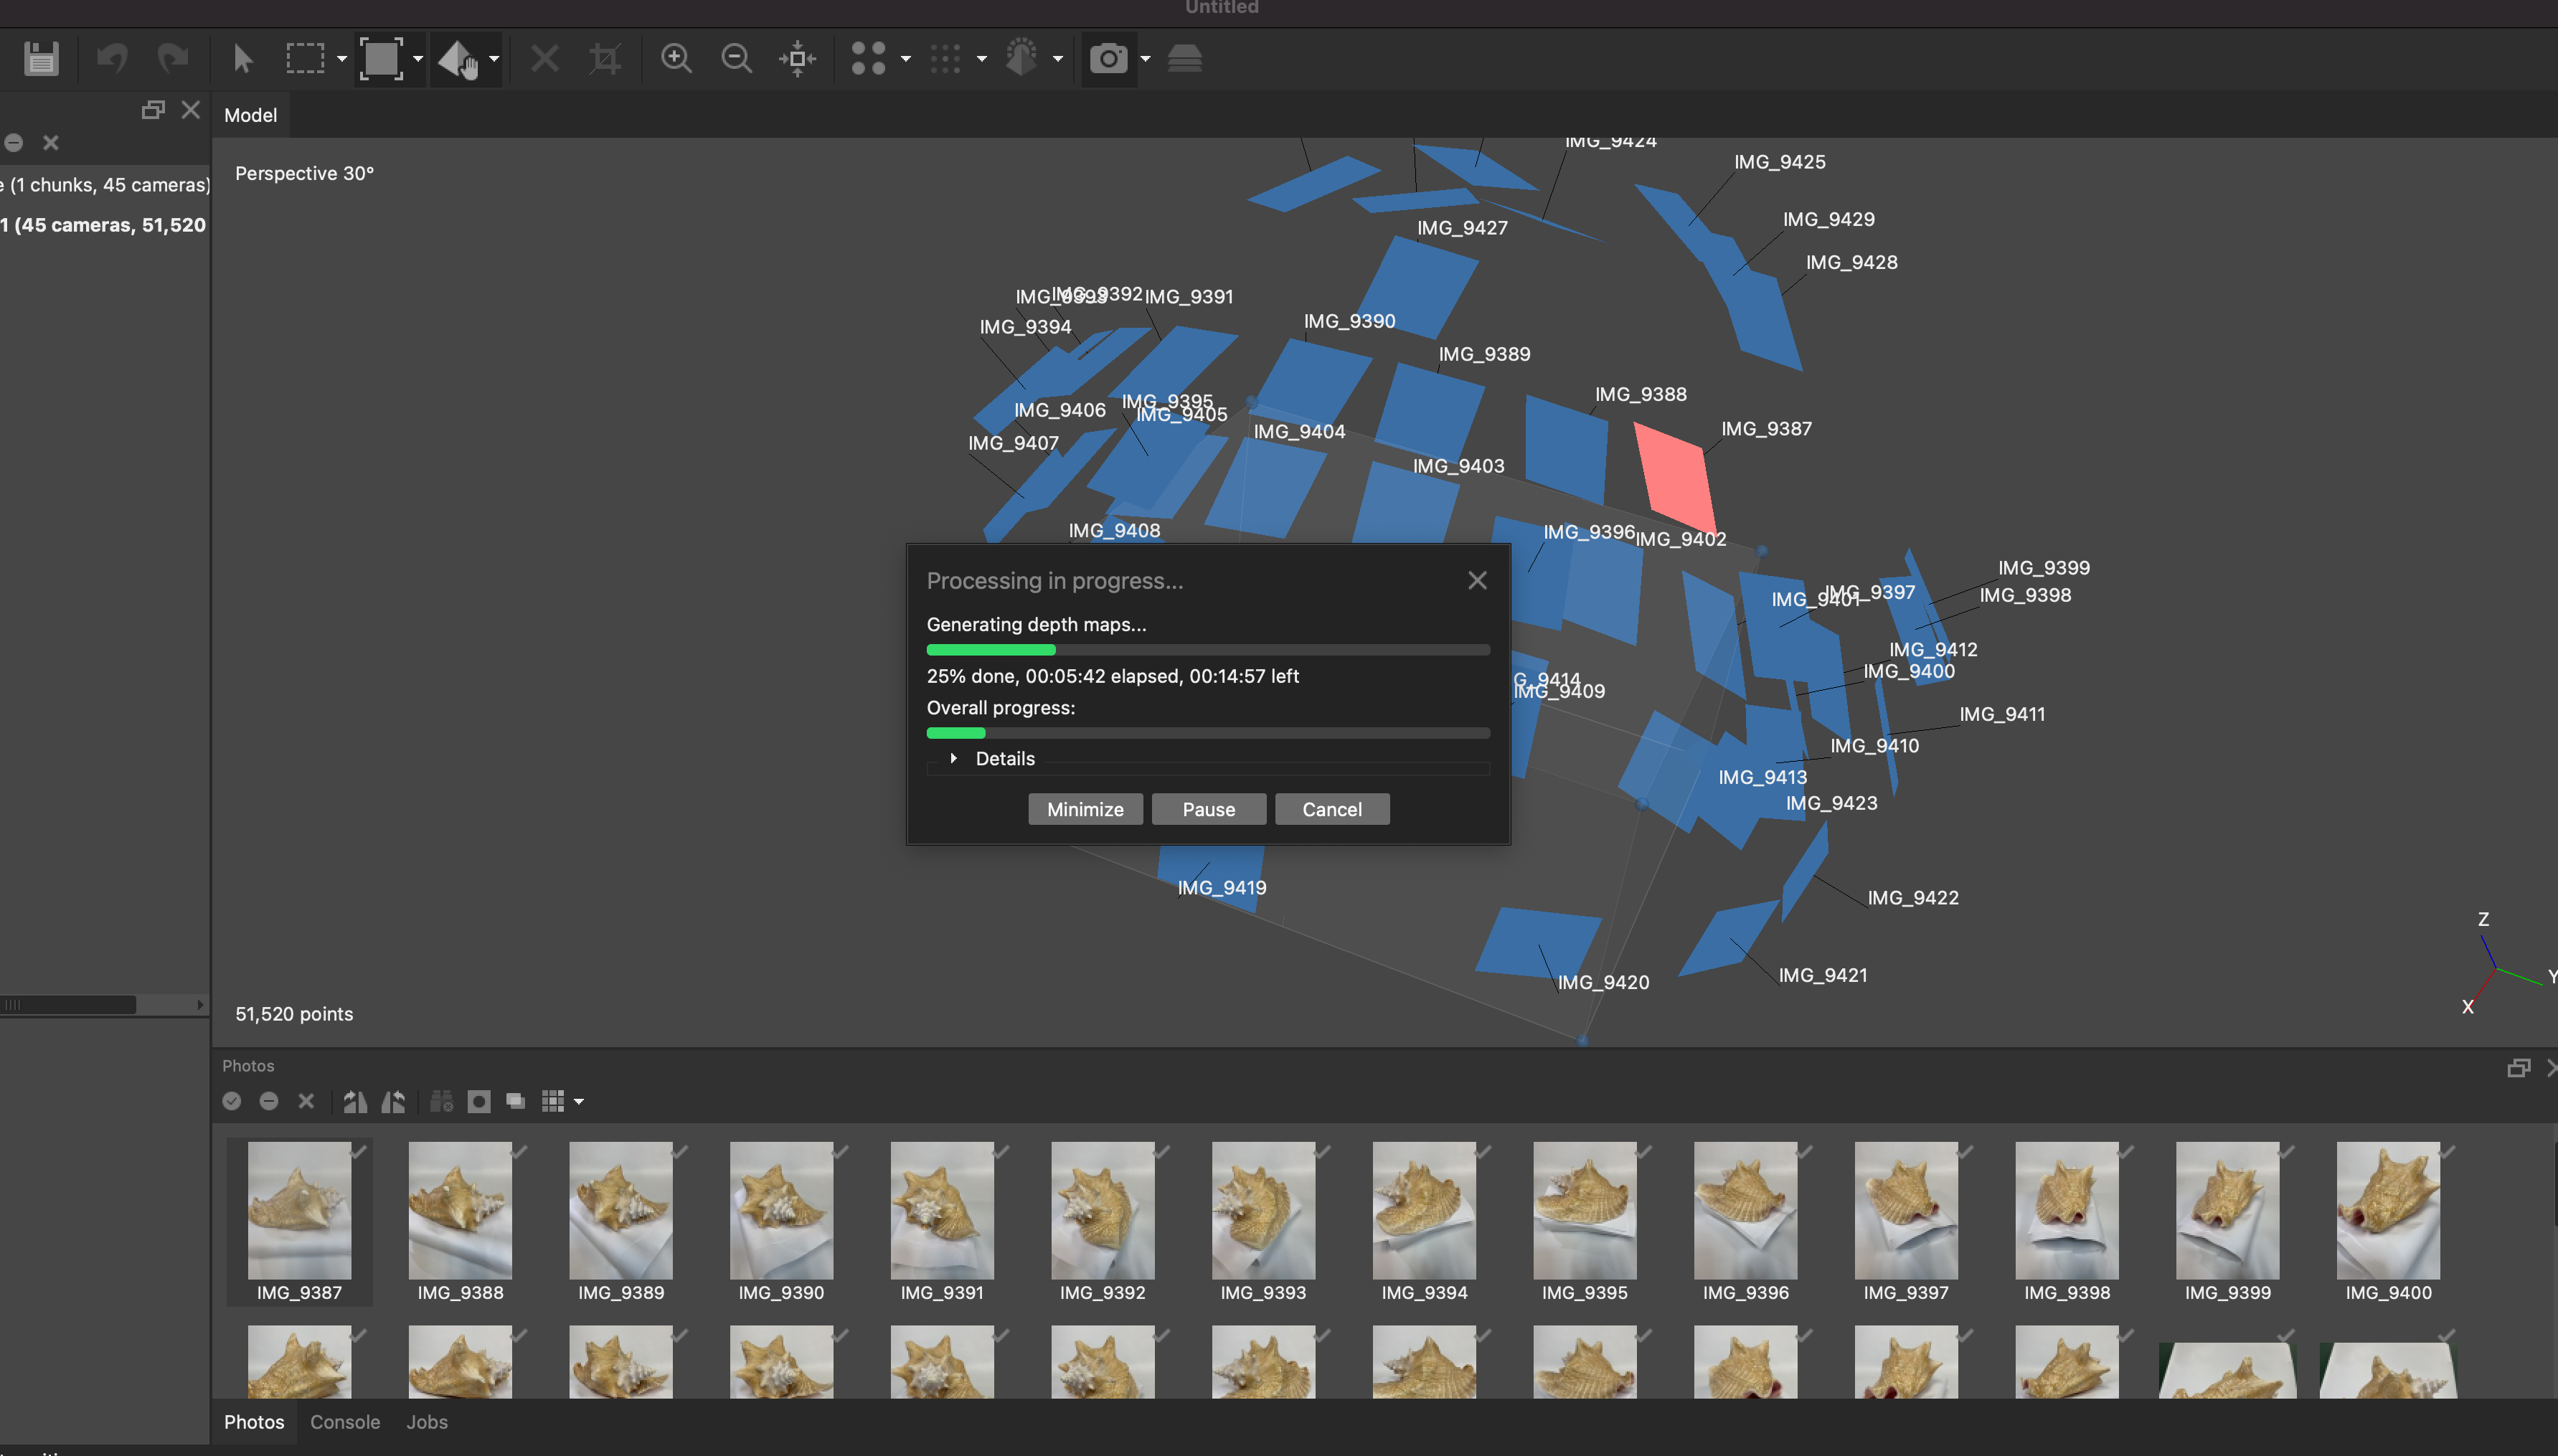Pause the depth map processing
This screenshot has width=2558, height=1456.
[1208, 809]
